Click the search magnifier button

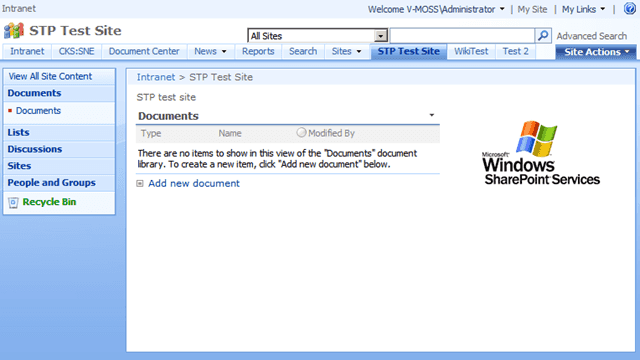(543, 36)
